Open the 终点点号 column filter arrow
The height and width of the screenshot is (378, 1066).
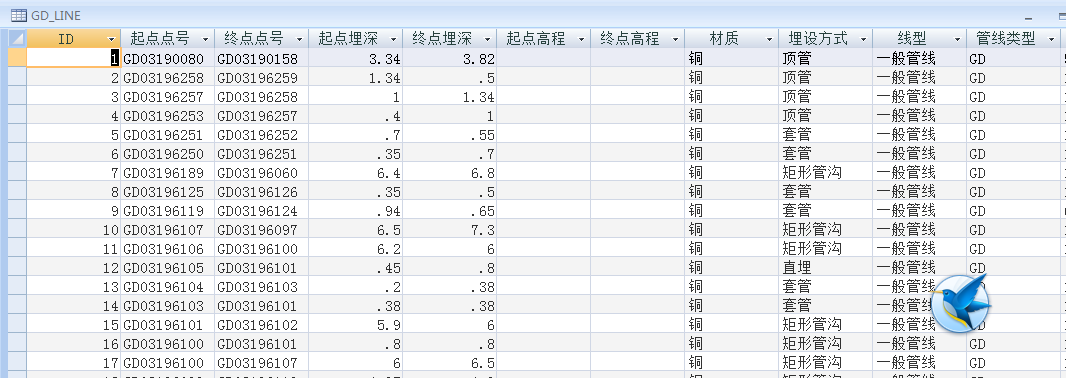pyautogui.click(x=299, y=39)
